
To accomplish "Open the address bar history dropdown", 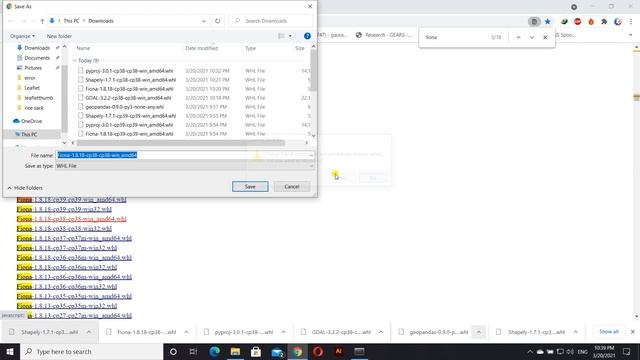I will [x=204, y=21].
